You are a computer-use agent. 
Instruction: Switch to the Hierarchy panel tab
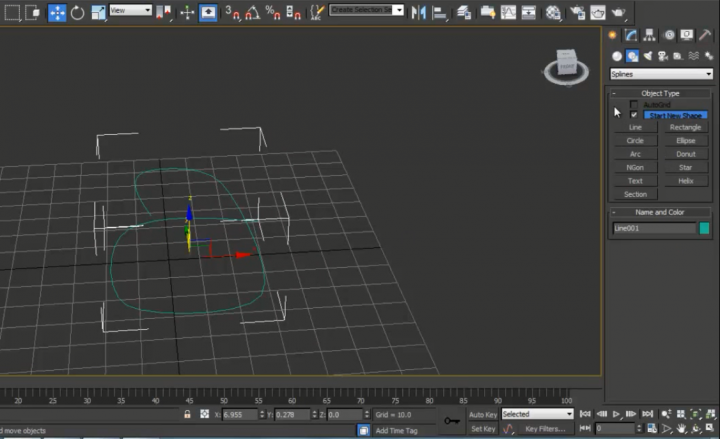(x=650, y=34)
